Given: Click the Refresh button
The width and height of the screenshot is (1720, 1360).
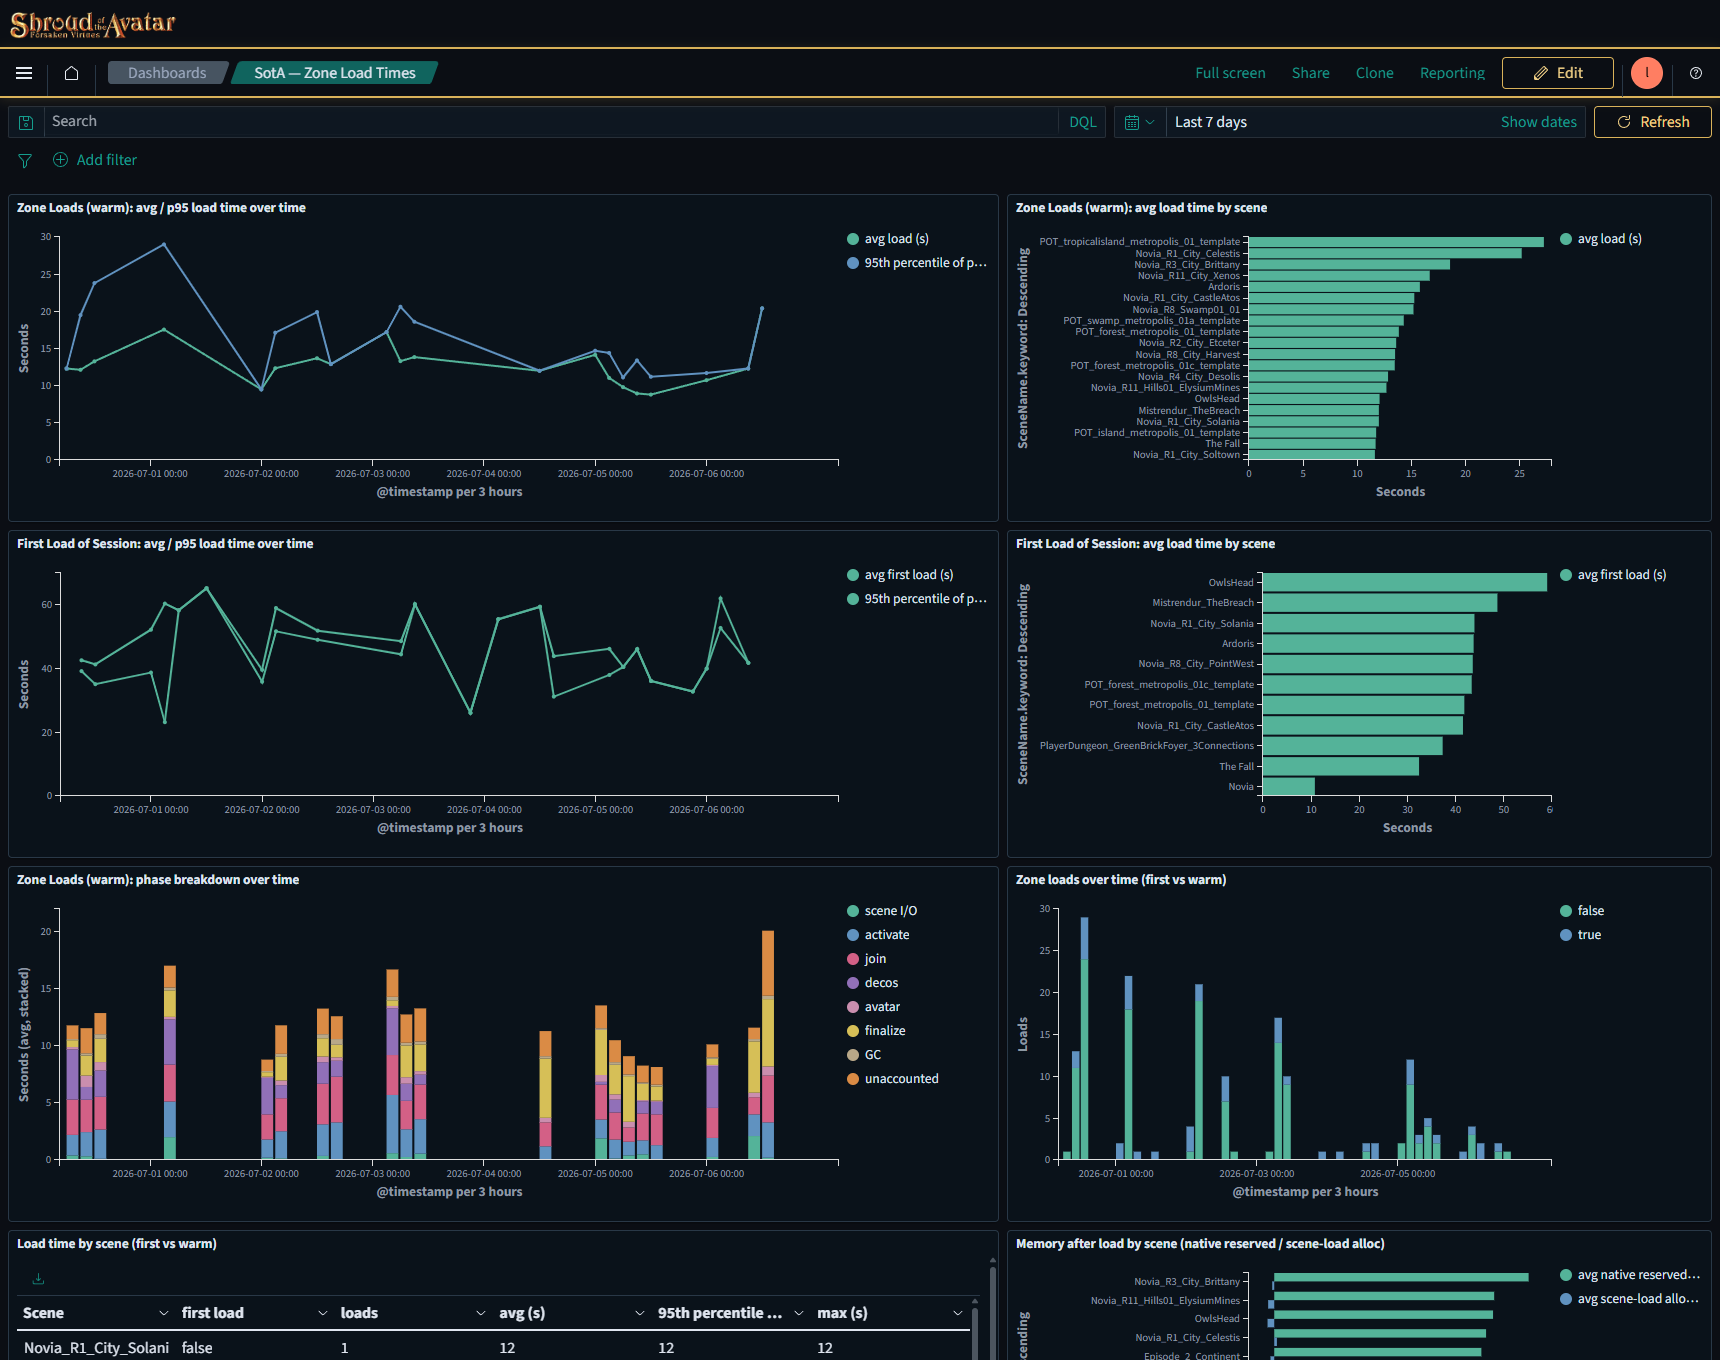Looking at the screenshot, I should click(x=1652, y=122).
